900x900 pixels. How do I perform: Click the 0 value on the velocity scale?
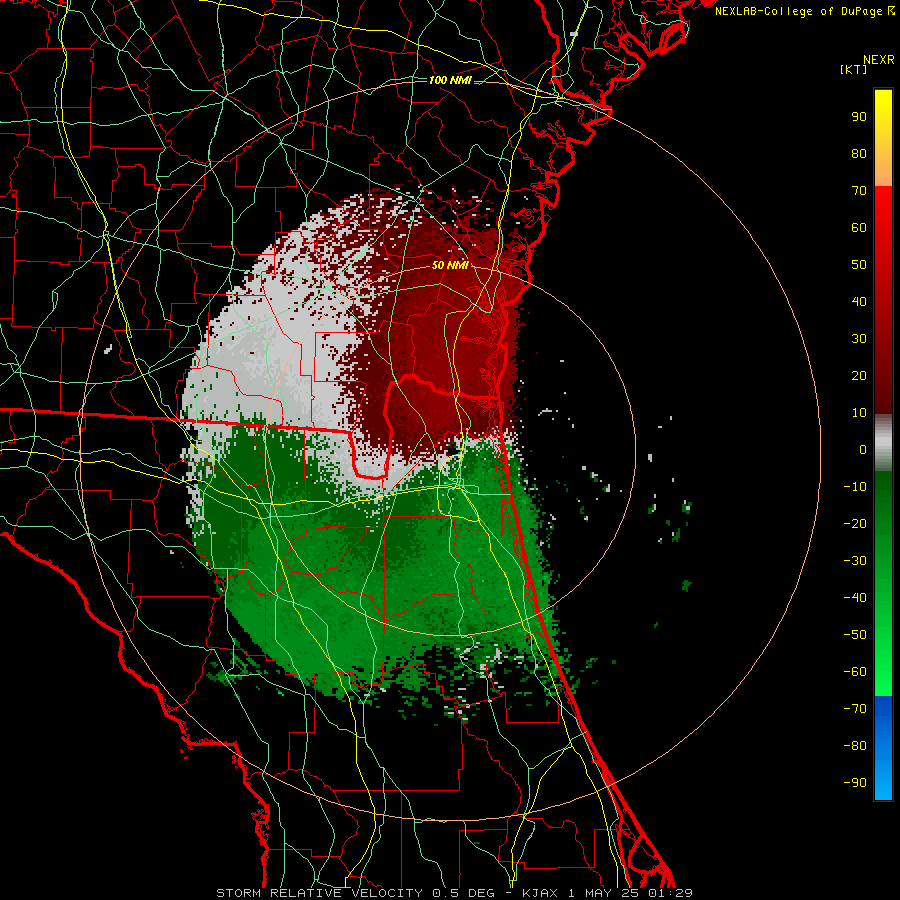click(x=863, y=449)
